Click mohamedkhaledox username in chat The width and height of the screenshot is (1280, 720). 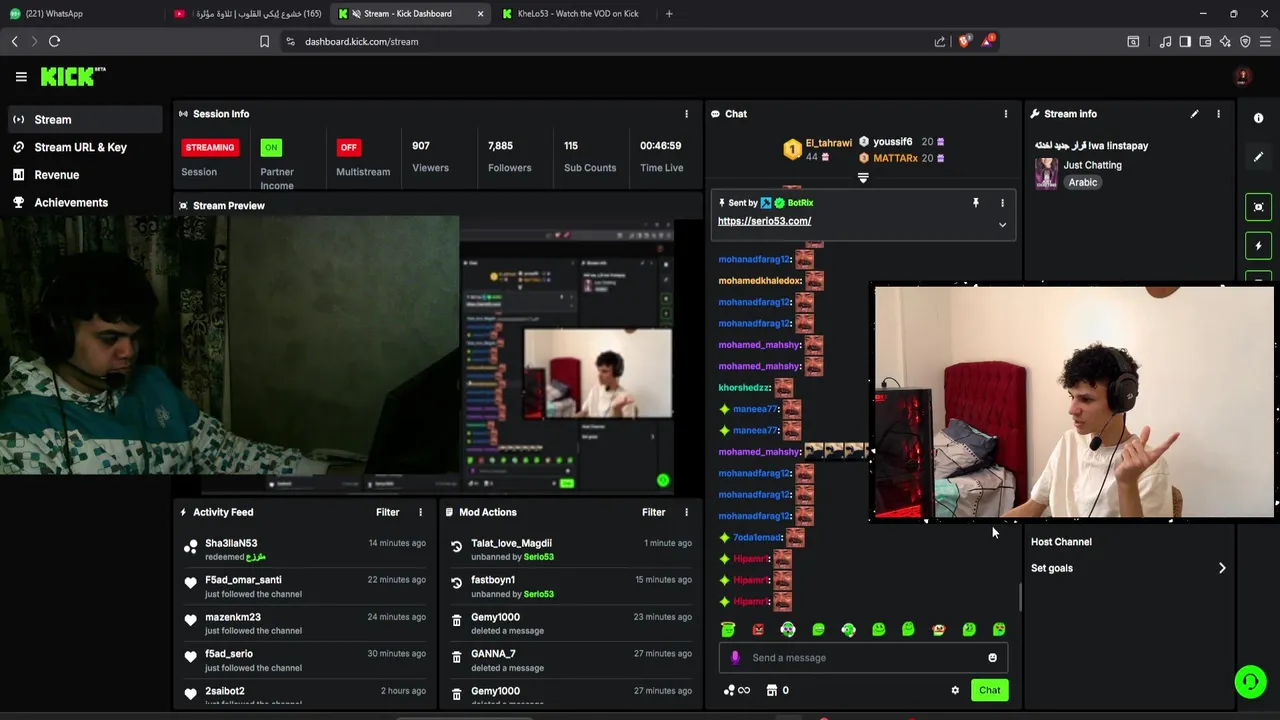point(759,281)
